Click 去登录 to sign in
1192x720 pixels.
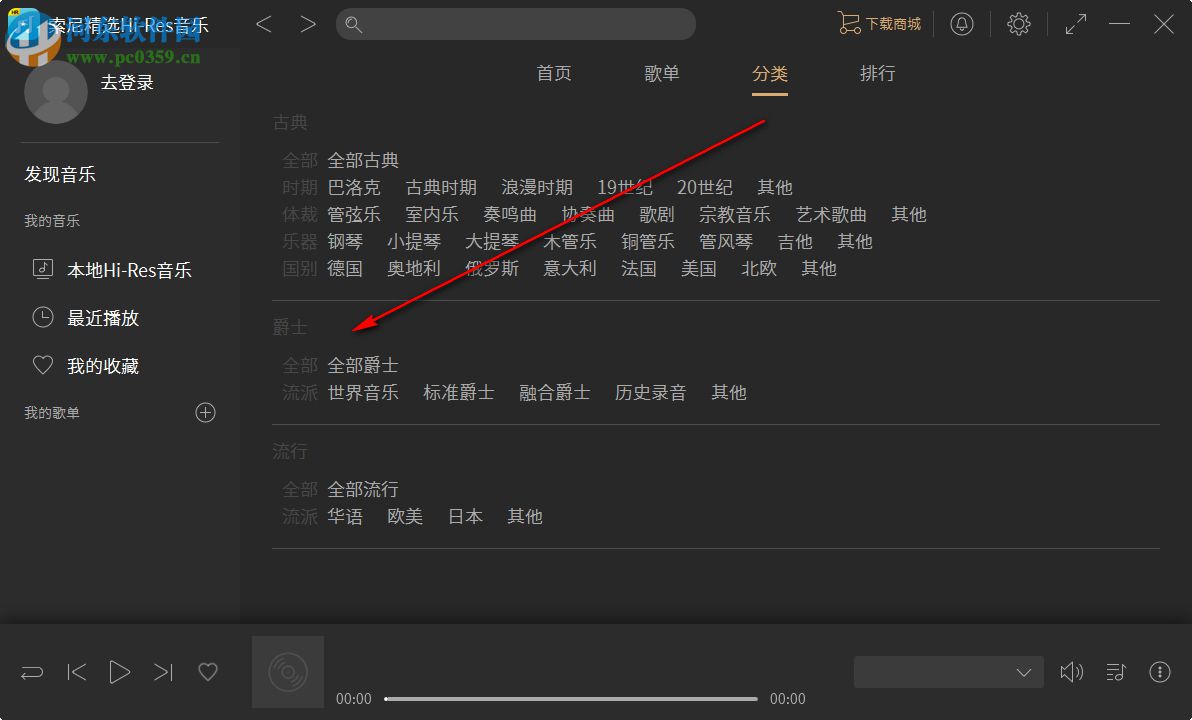(x=127, y=82)
